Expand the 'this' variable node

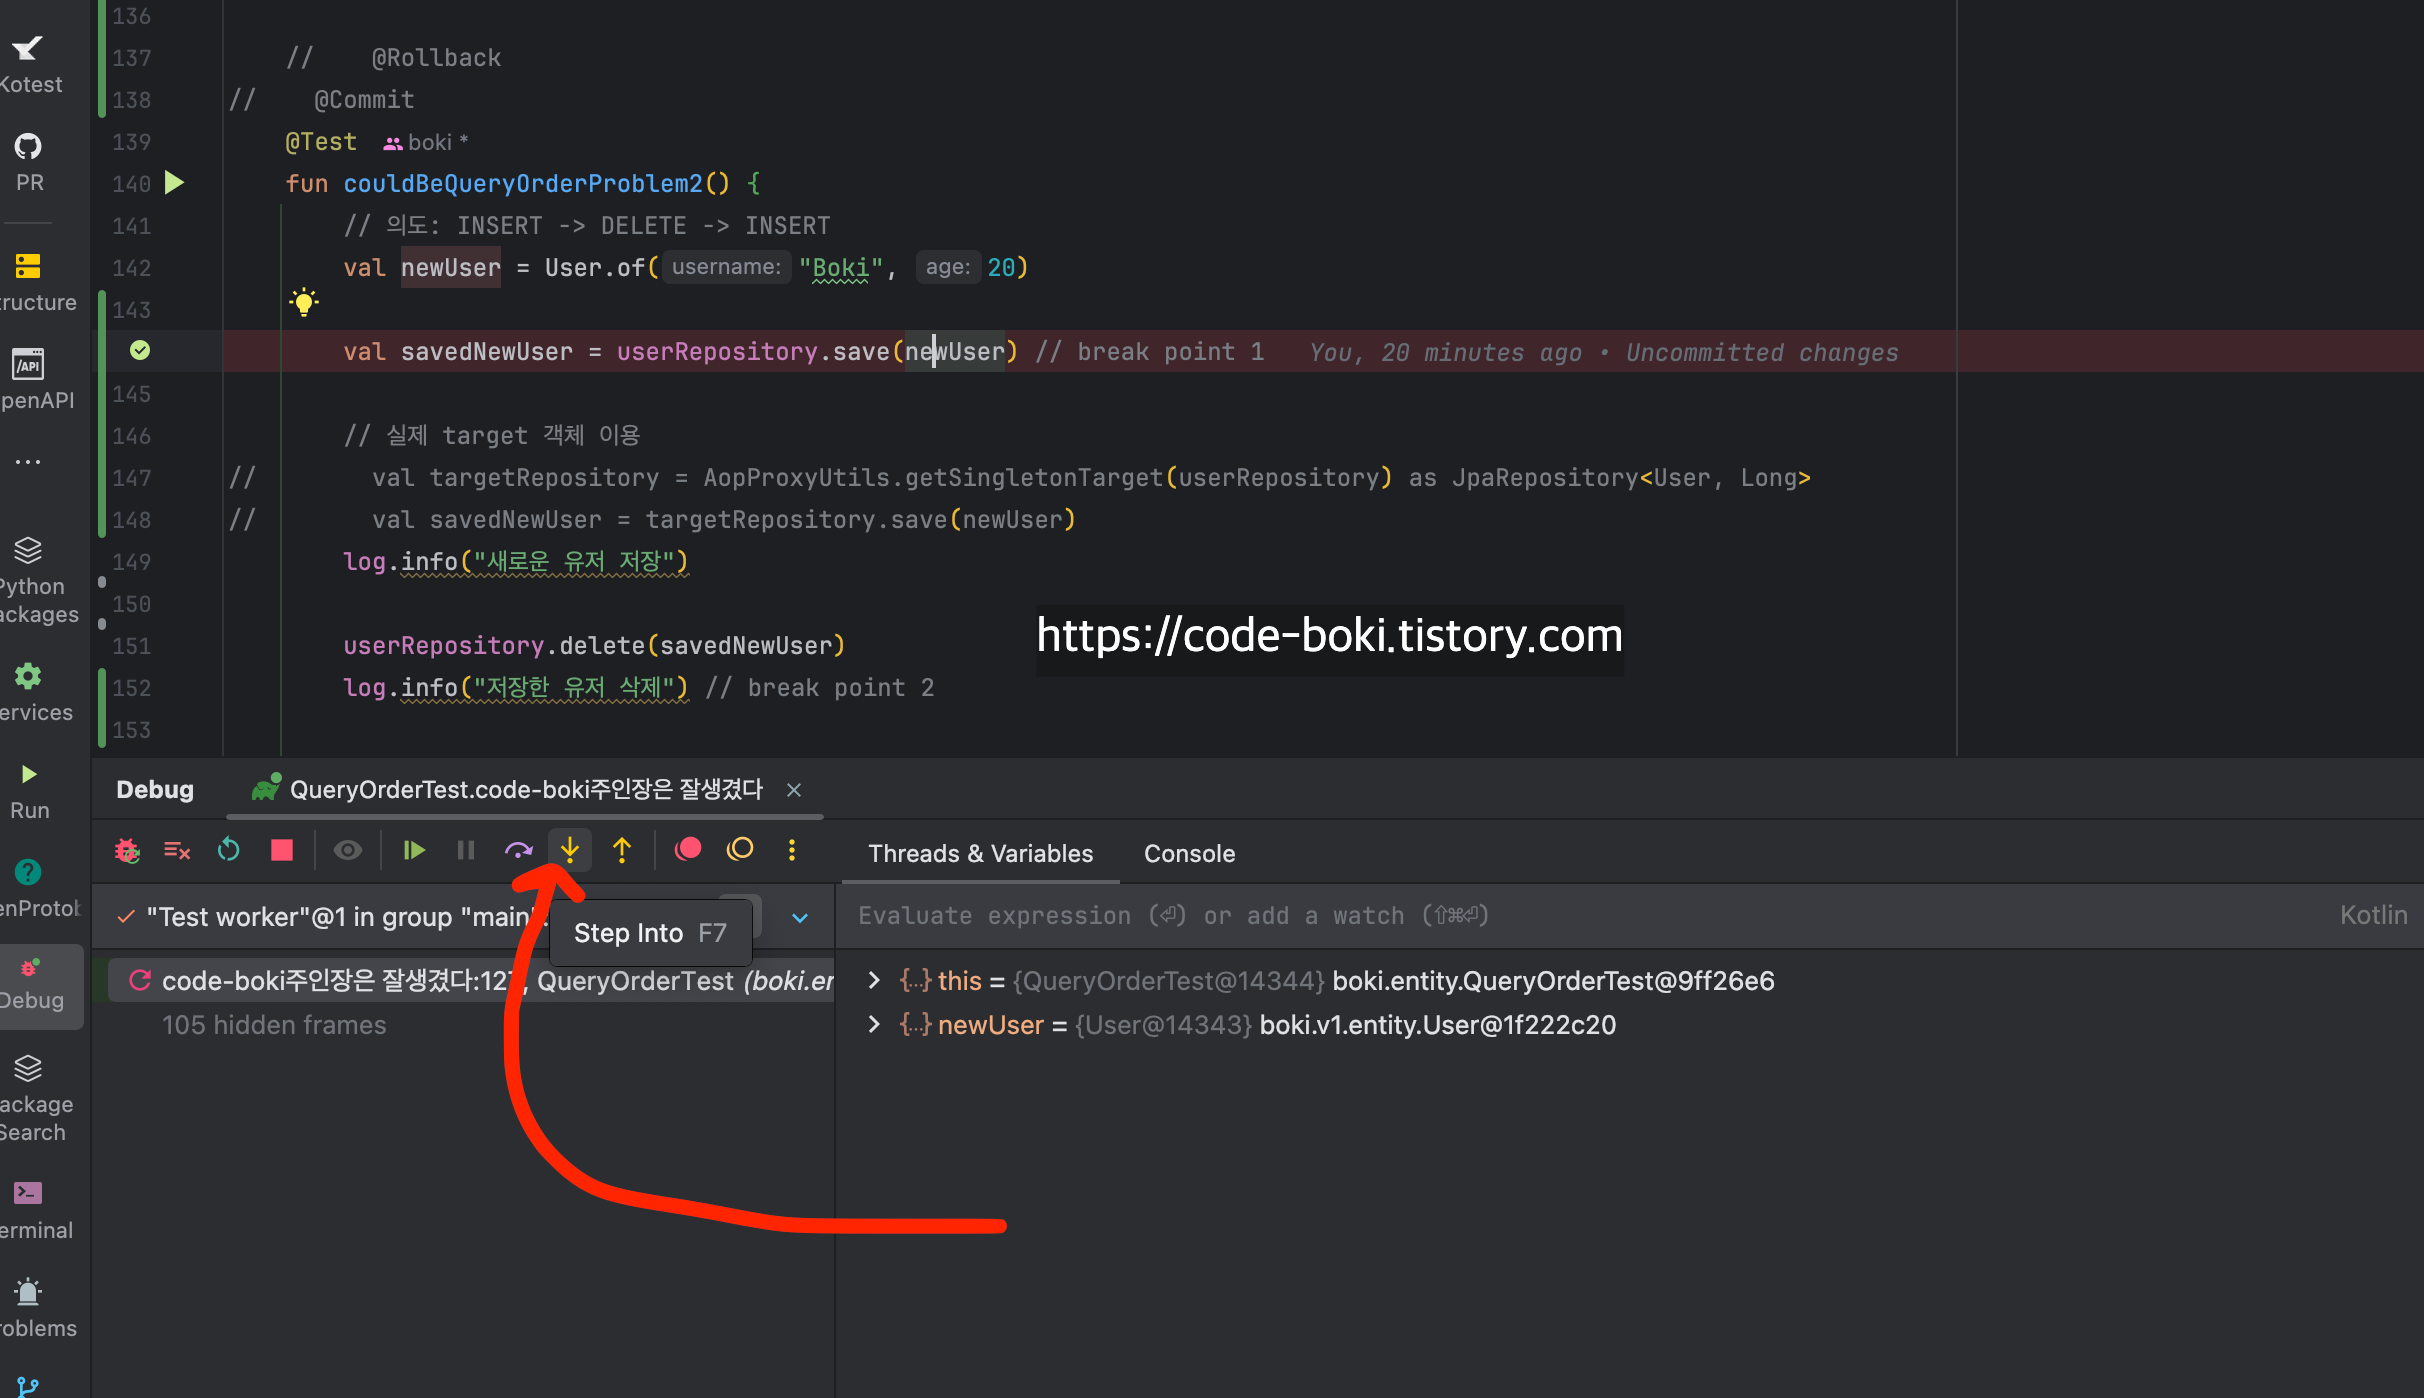tap(874, 981)
